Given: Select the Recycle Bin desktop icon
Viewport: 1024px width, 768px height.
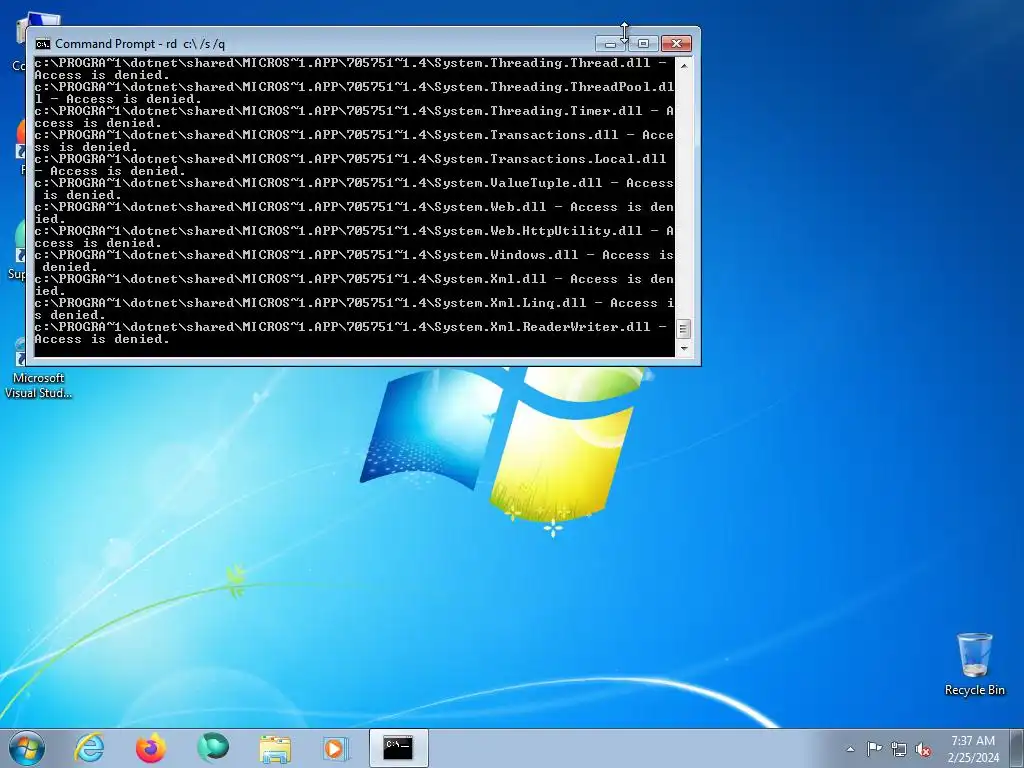Looking at the screenshot, I should (974, 664).
